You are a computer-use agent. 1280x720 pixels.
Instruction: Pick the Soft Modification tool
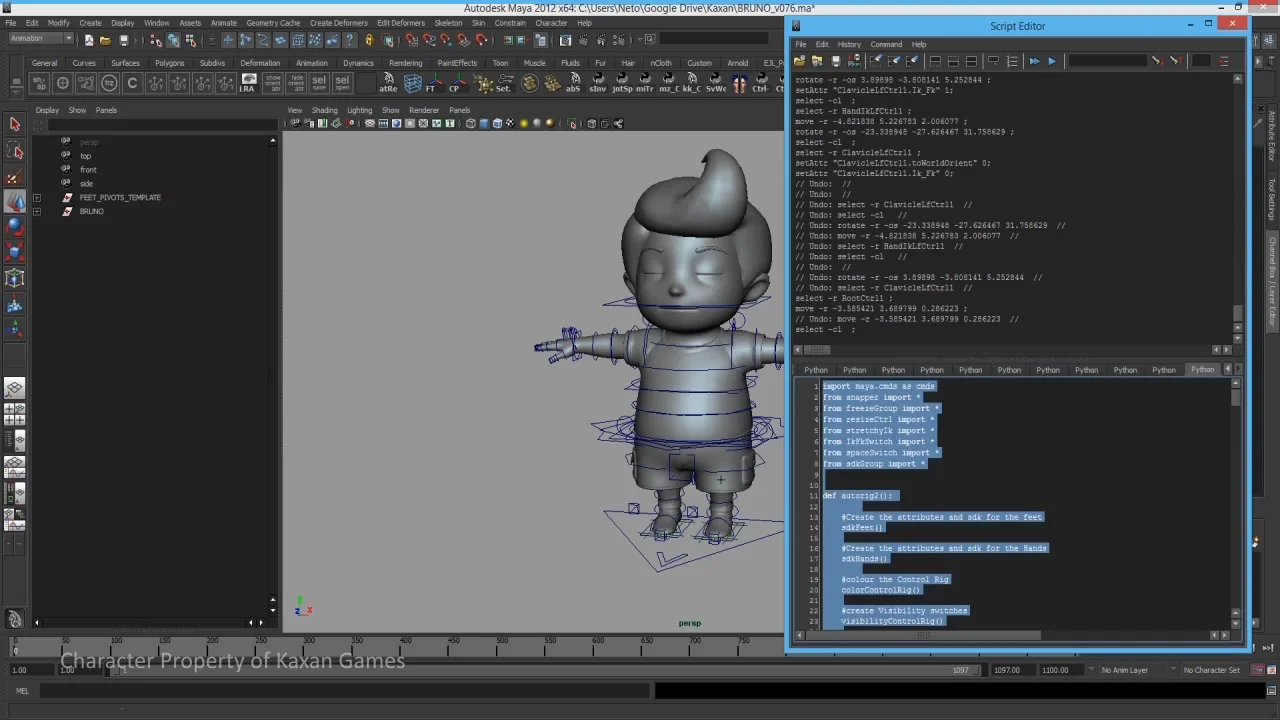click(15, 305)
